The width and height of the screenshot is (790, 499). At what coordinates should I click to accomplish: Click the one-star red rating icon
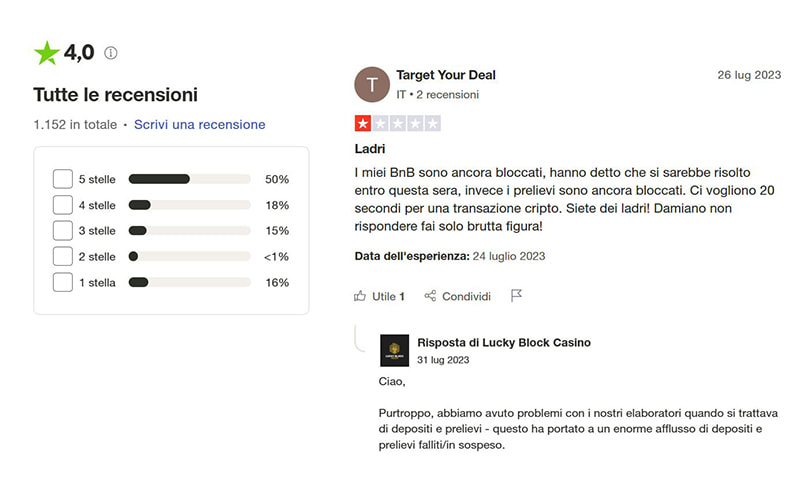(x=363, y=124)
